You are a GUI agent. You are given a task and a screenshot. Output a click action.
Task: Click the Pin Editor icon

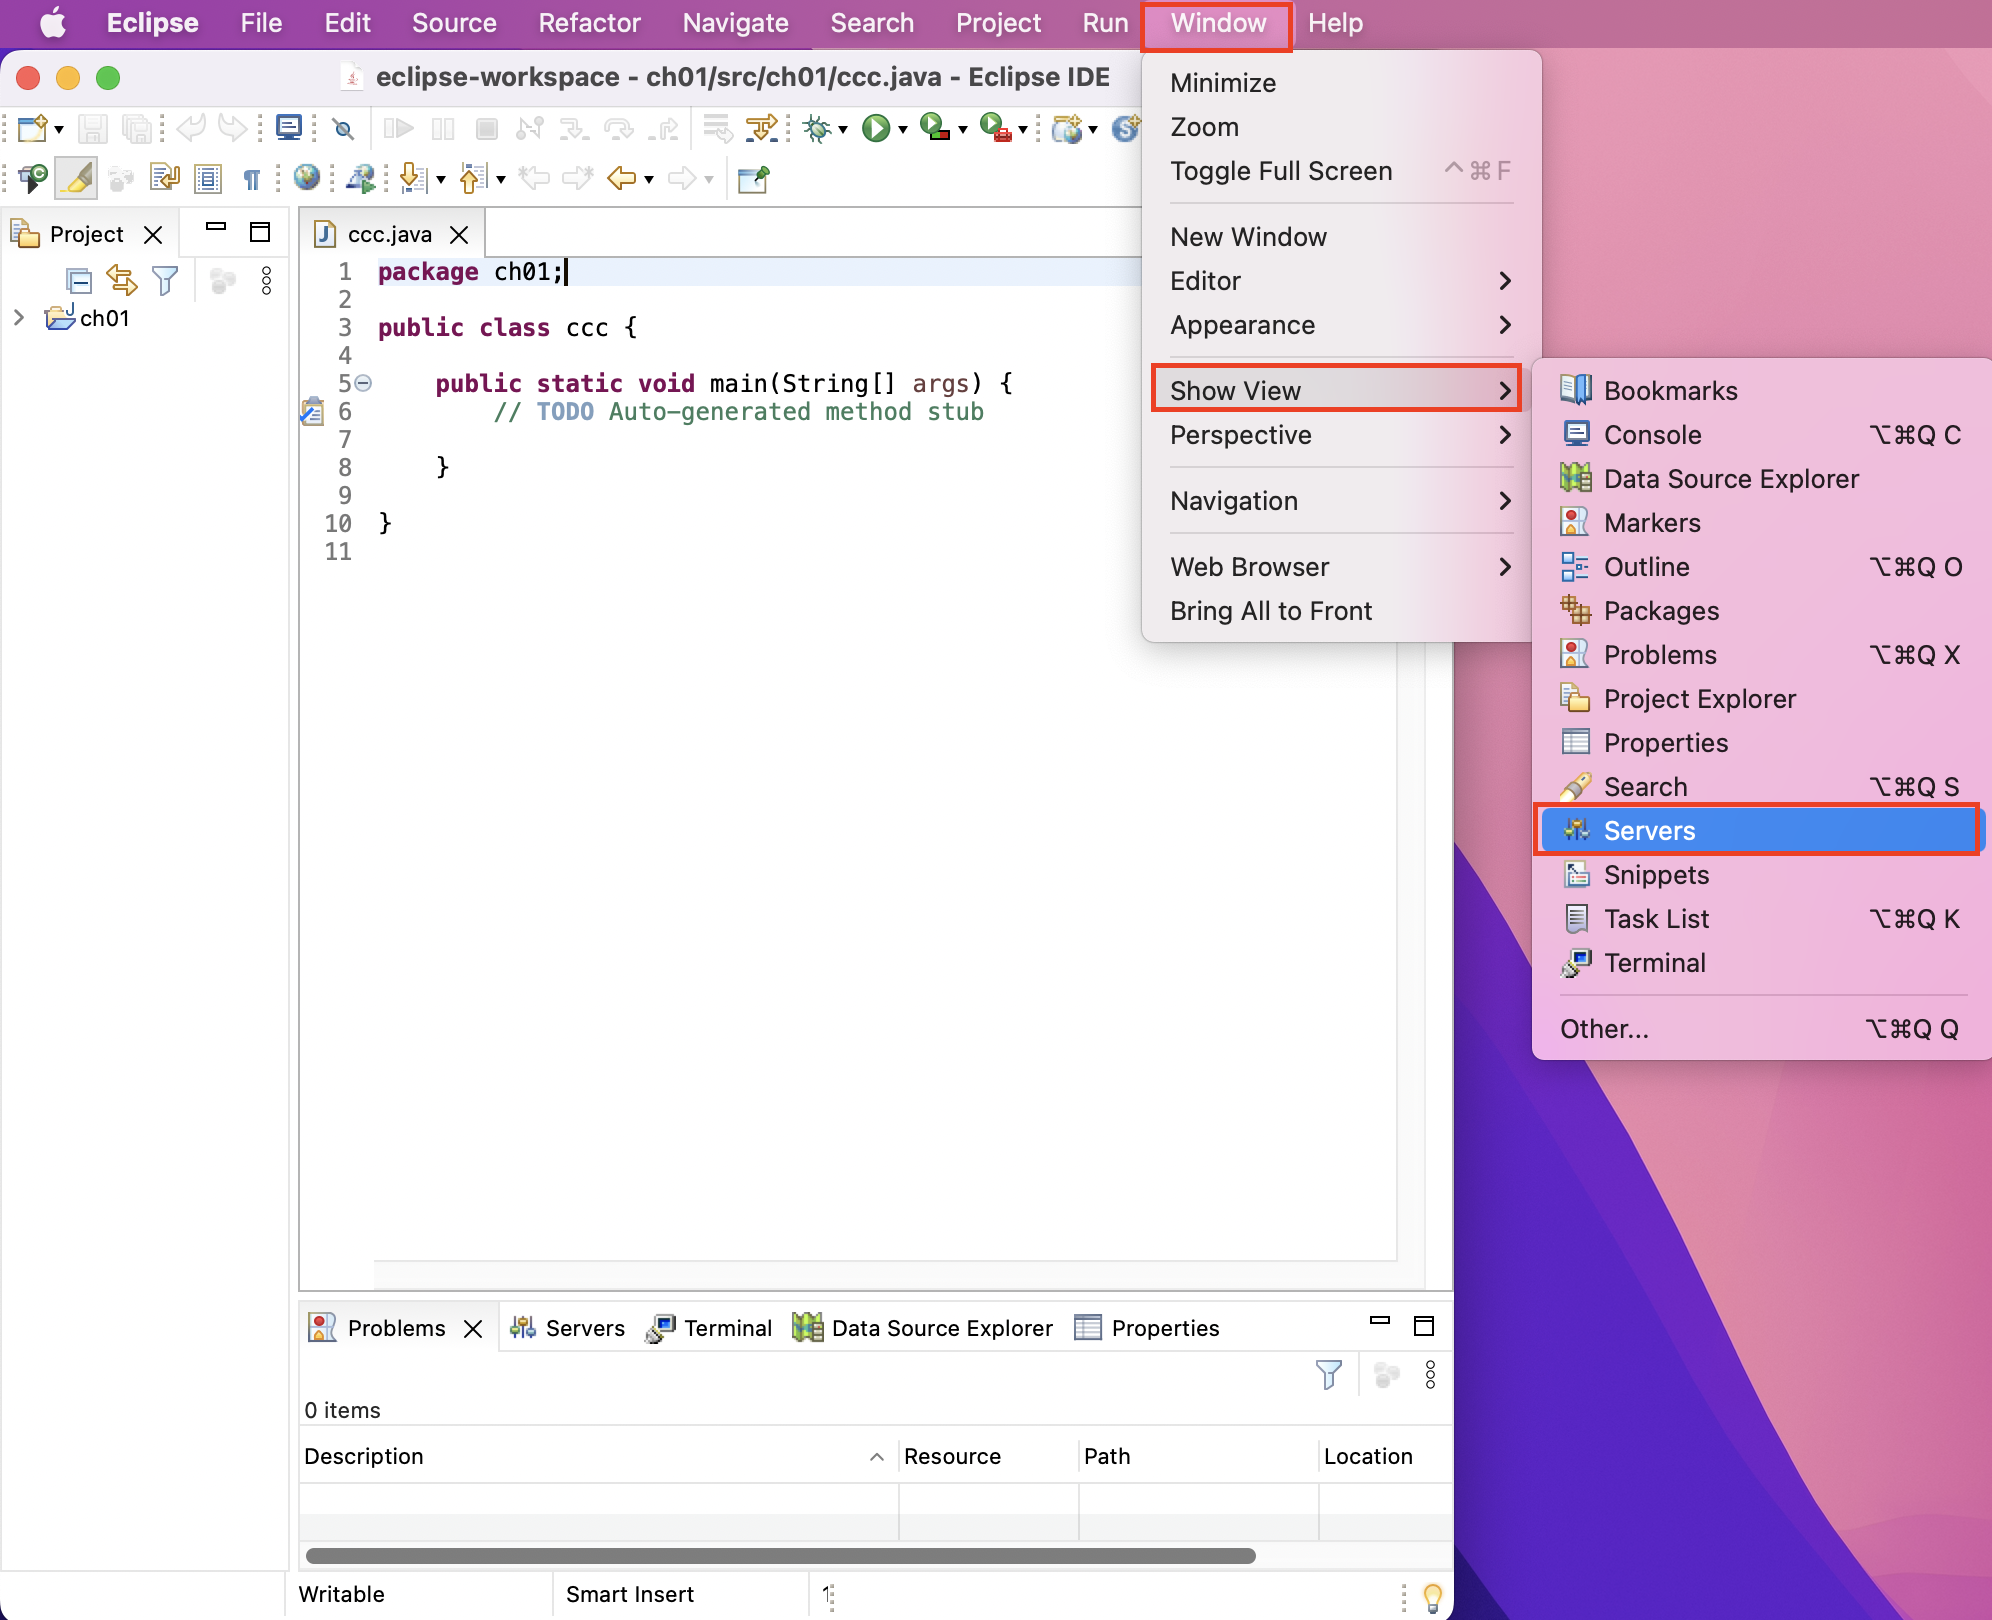tap(753, 179)
